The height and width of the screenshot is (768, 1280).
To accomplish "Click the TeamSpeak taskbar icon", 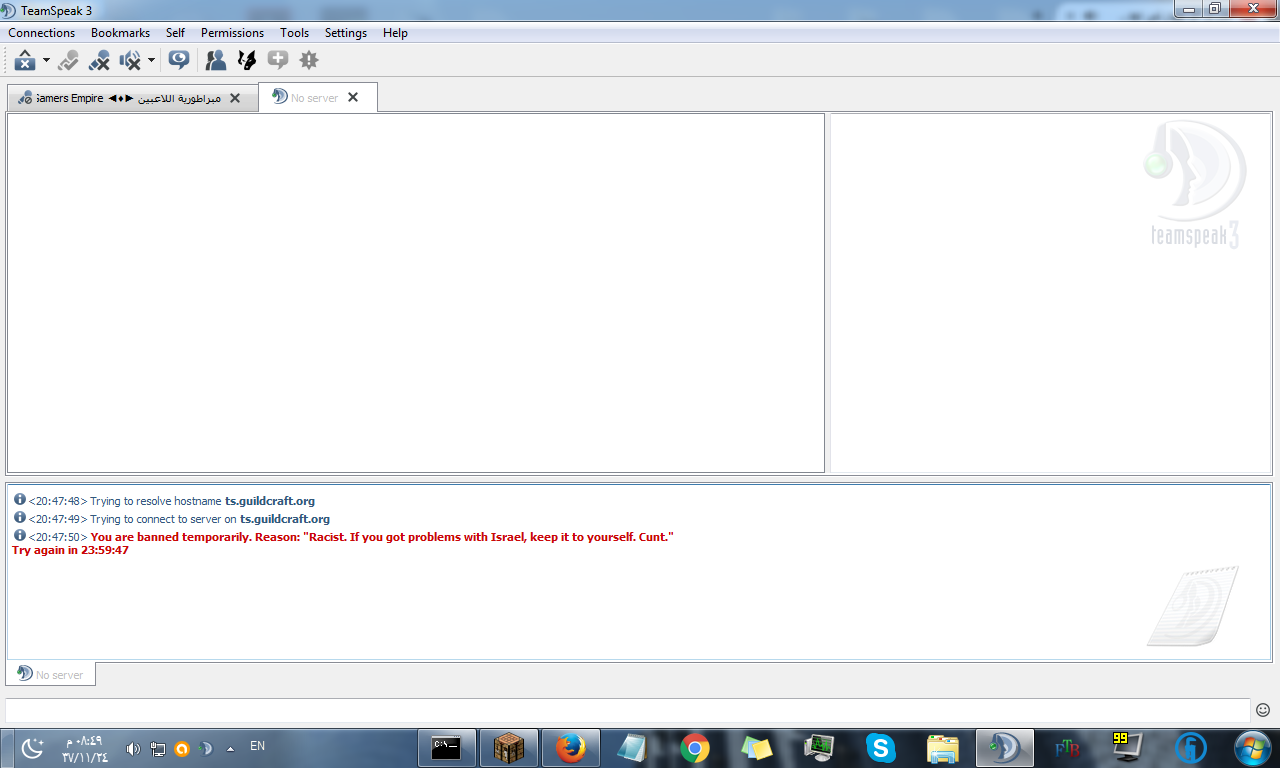I will click(x=1005, y=747).
